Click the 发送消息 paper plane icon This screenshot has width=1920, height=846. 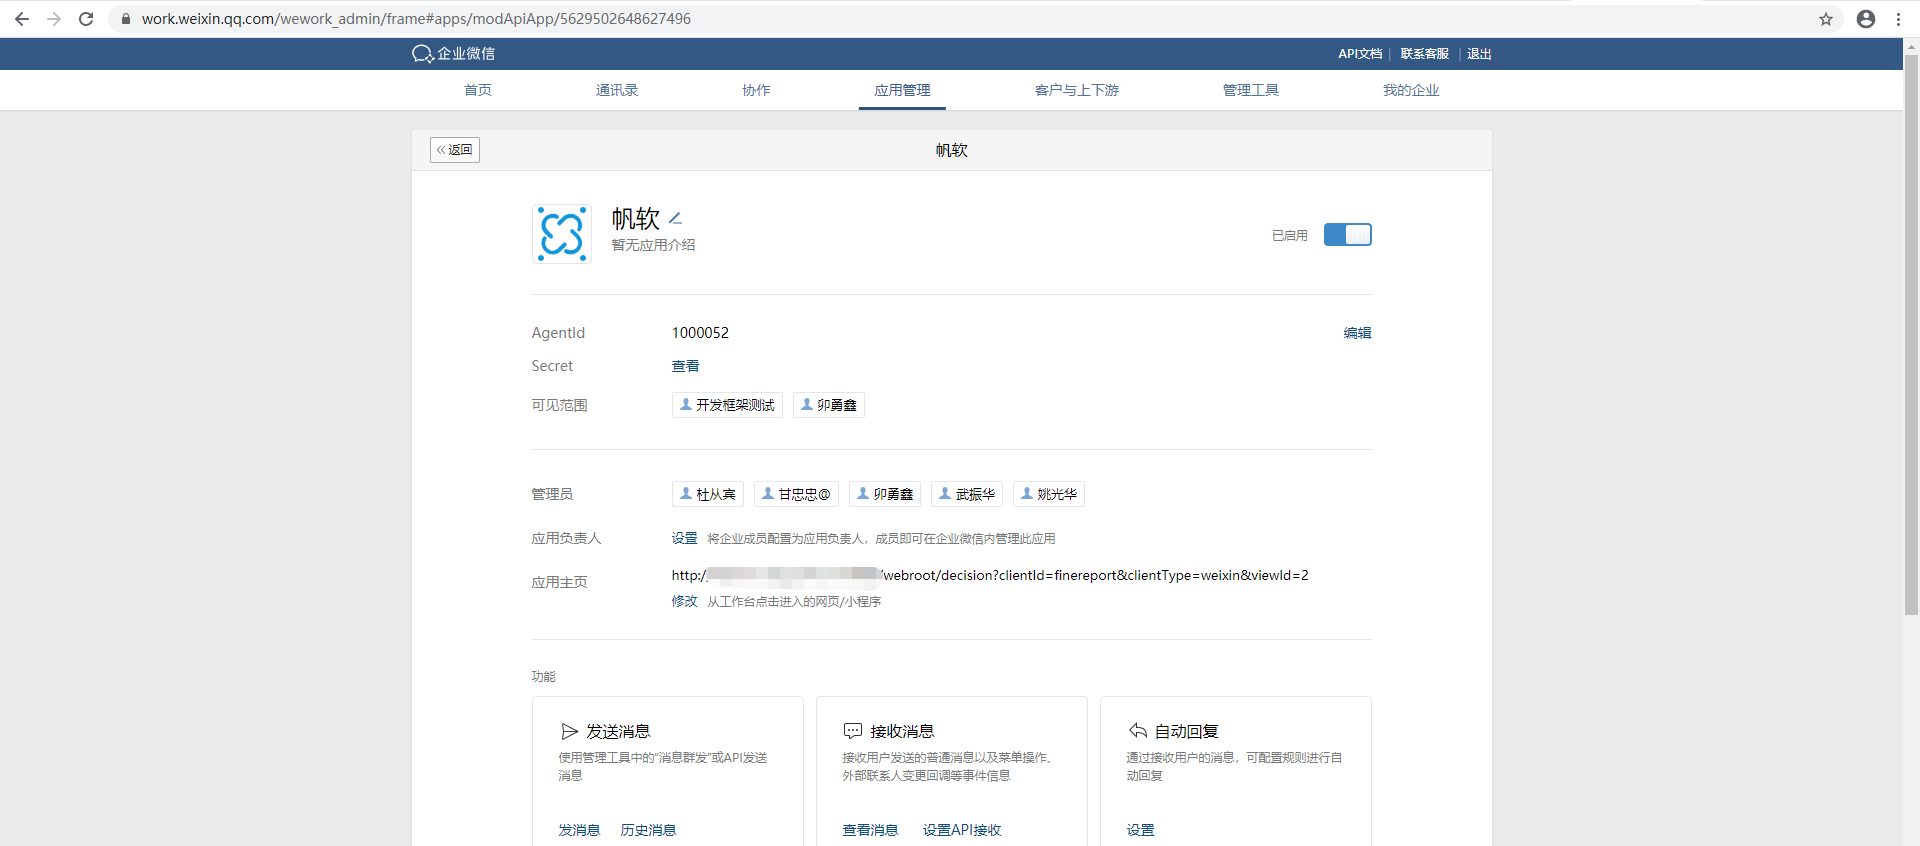[570, 731]
